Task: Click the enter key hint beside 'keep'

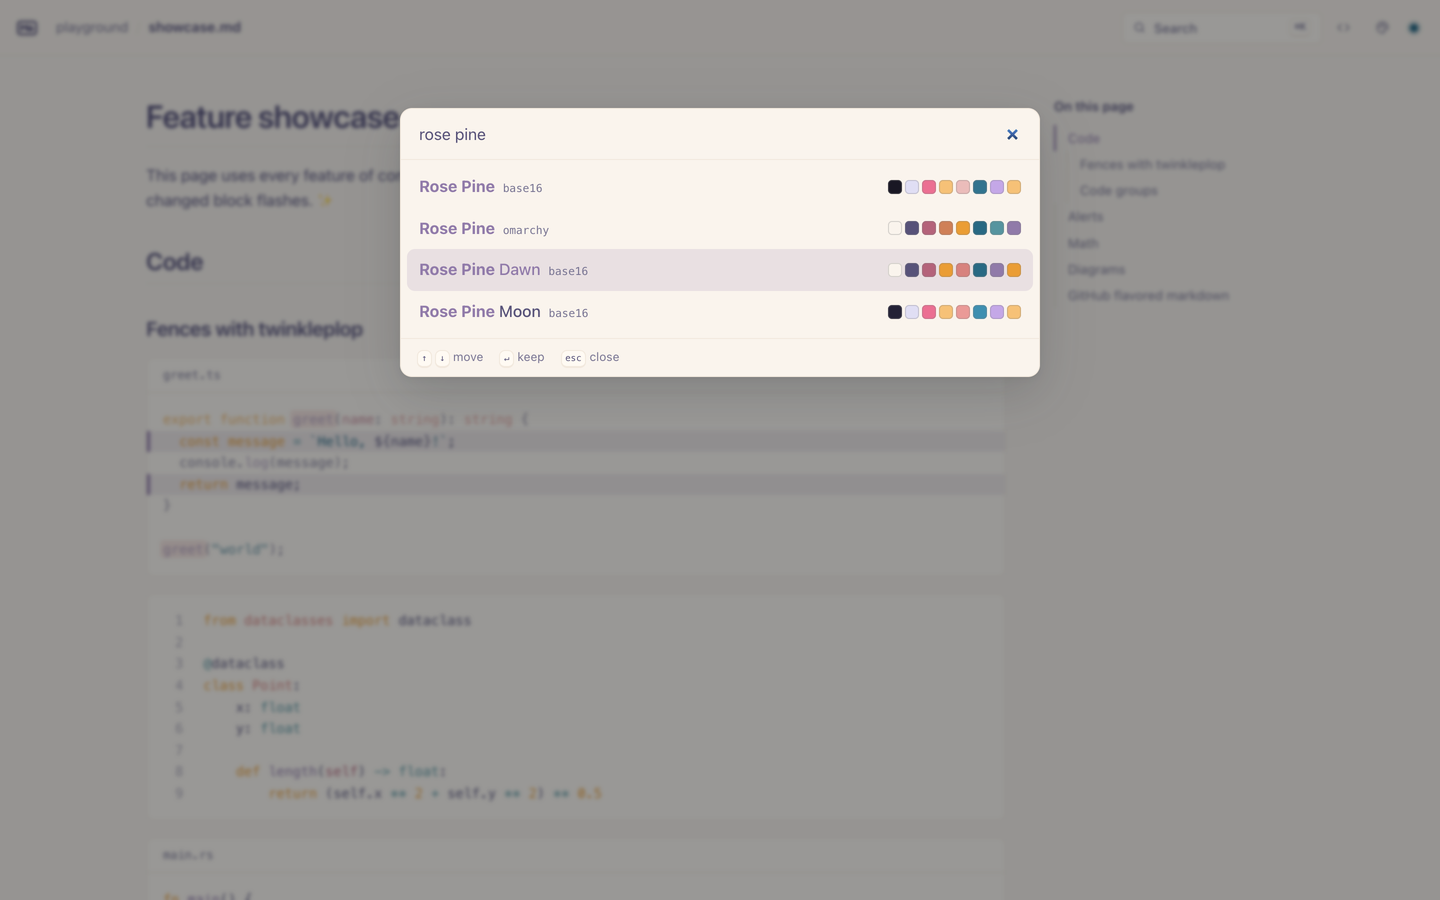Action: 506,358
